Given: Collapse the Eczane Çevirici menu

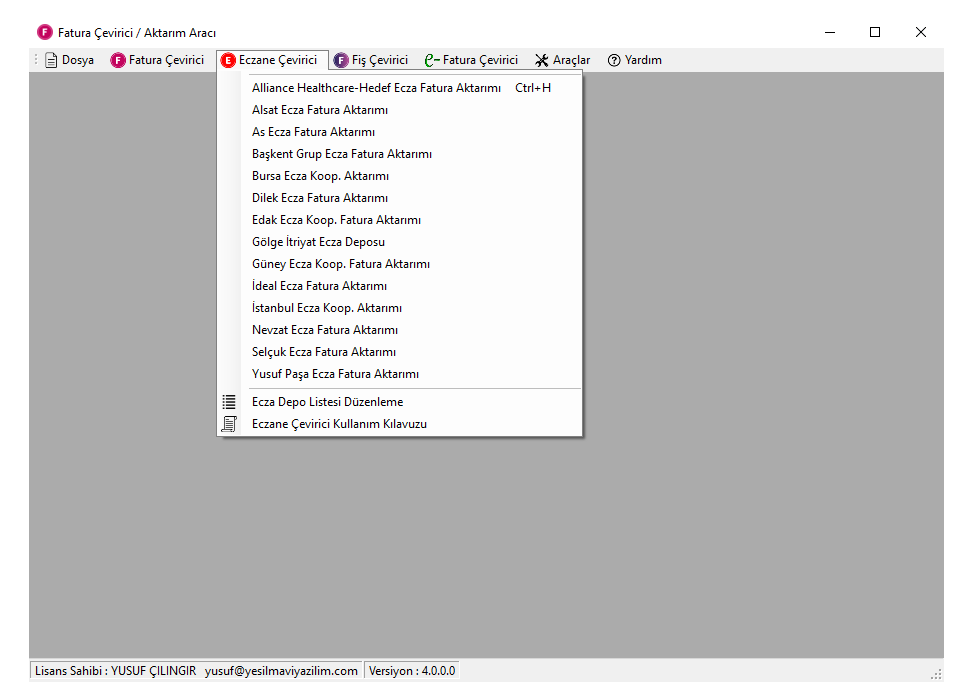Looking at the screenshot, I should [x=272, y=60].
